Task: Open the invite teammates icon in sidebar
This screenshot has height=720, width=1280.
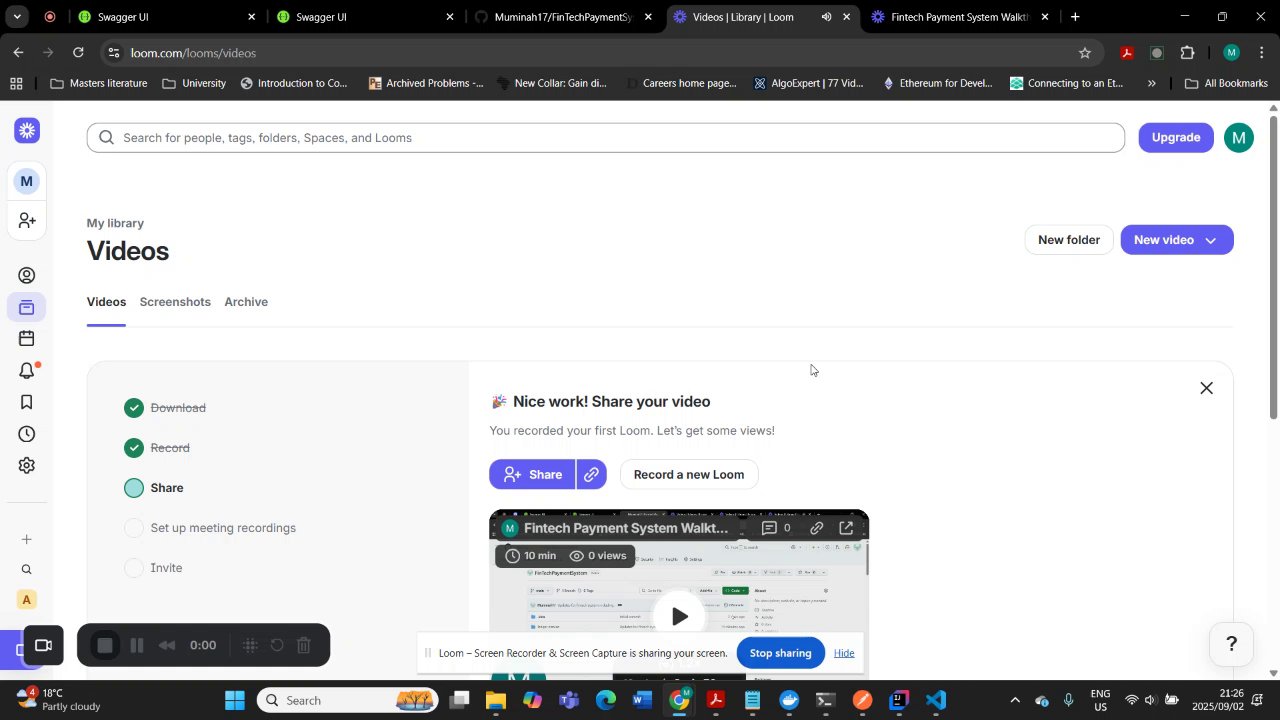Action: [27, 220]
